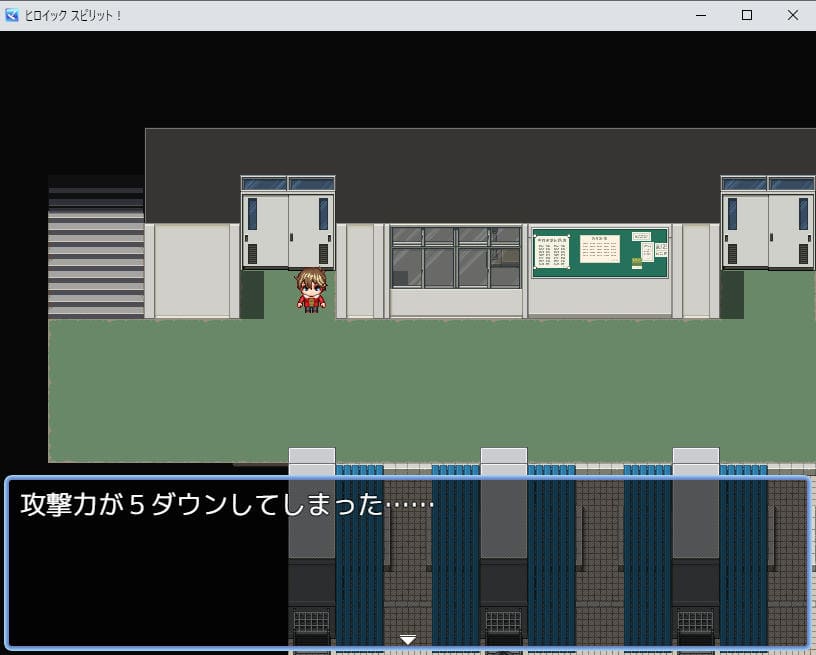
Task: Click the attack-down dialogue message text
Action: coord(227,505)
